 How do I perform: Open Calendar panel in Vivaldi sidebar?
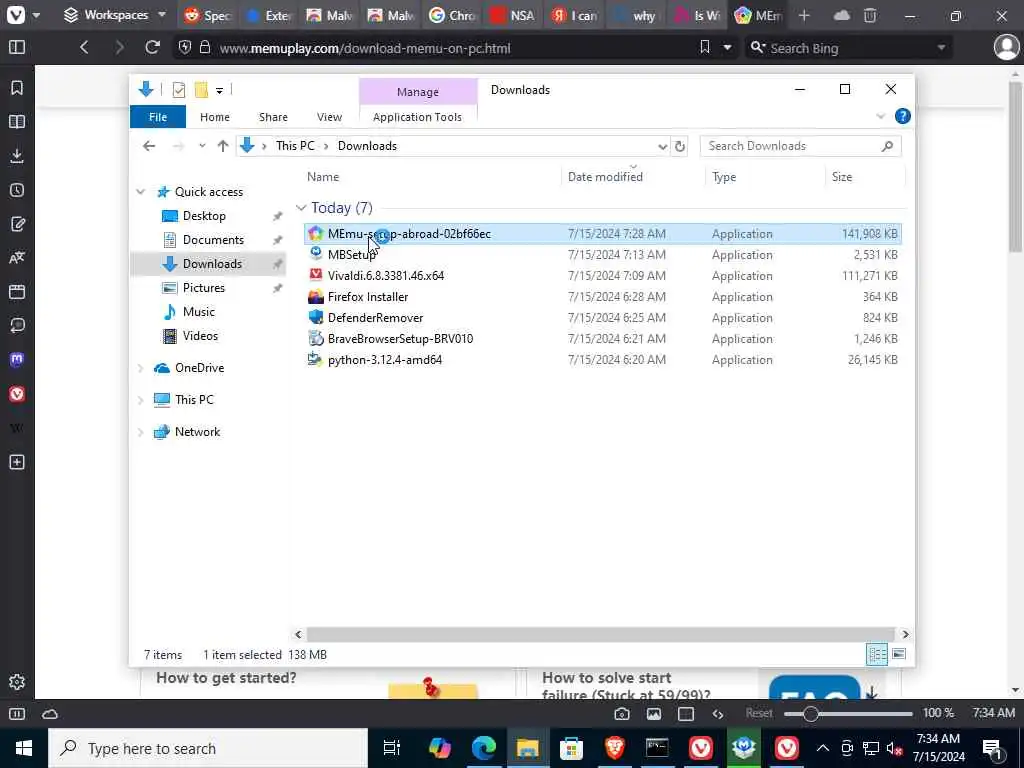click(17, 291)
